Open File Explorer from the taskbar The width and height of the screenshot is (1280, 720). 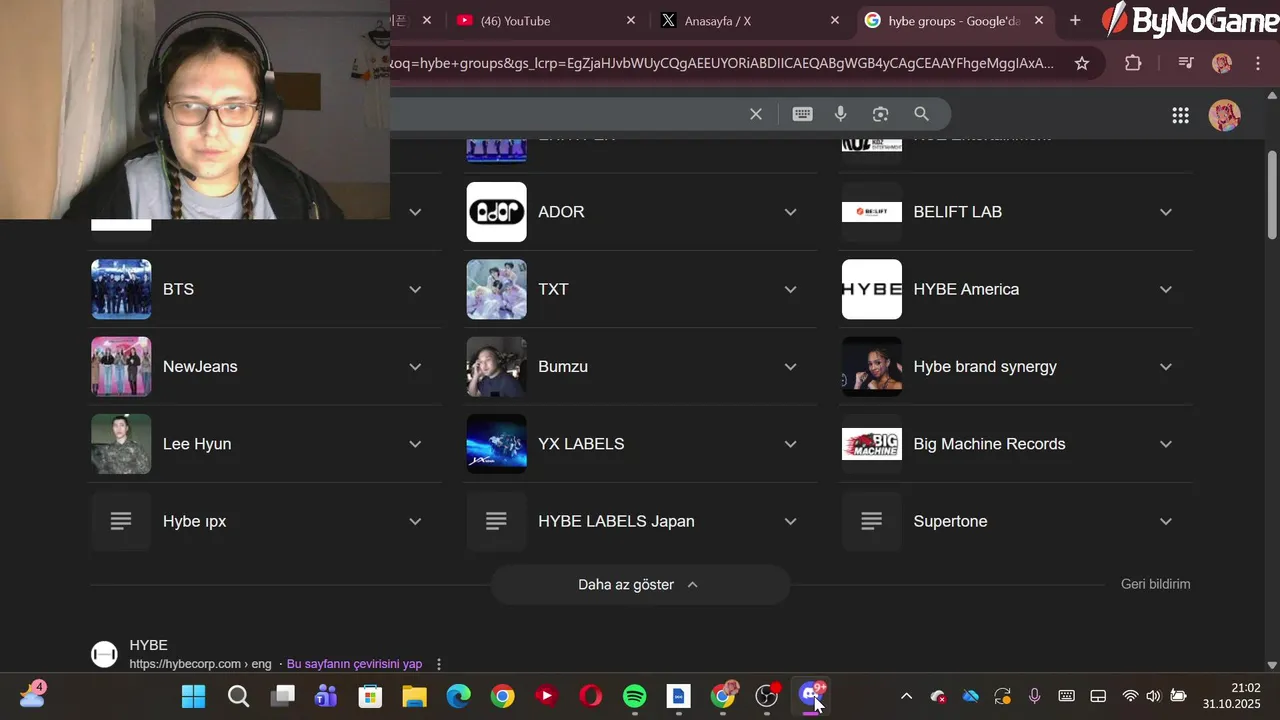point(414,696)
